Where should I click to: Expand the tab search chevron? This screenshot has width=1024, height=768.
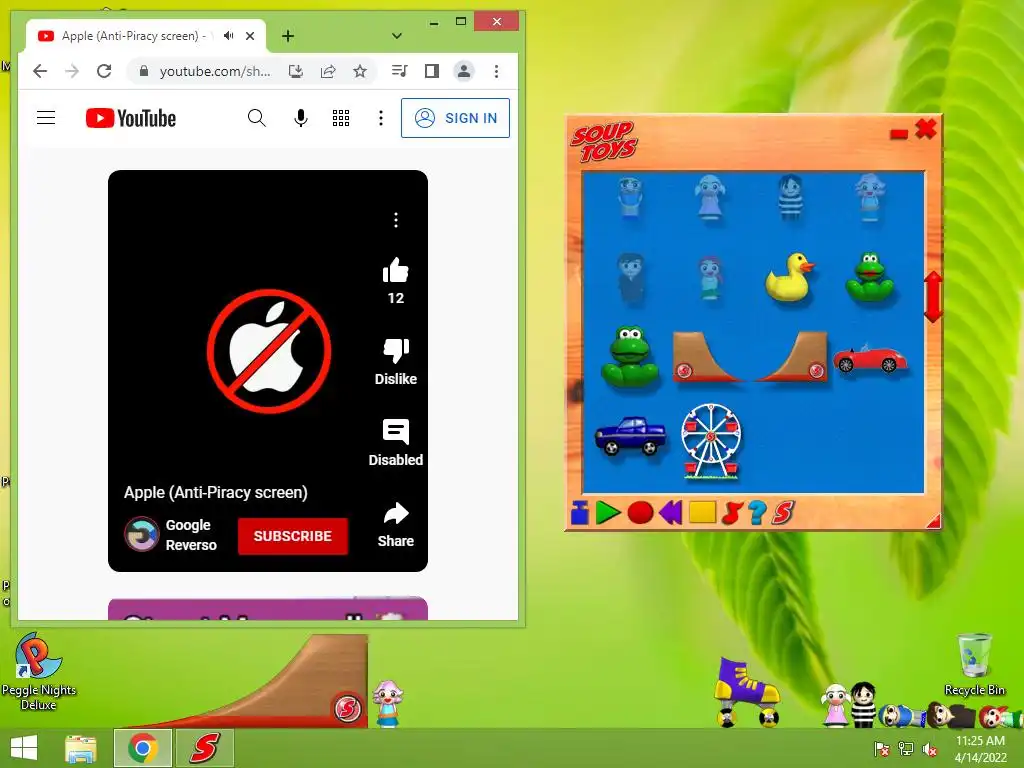[396, 36]
